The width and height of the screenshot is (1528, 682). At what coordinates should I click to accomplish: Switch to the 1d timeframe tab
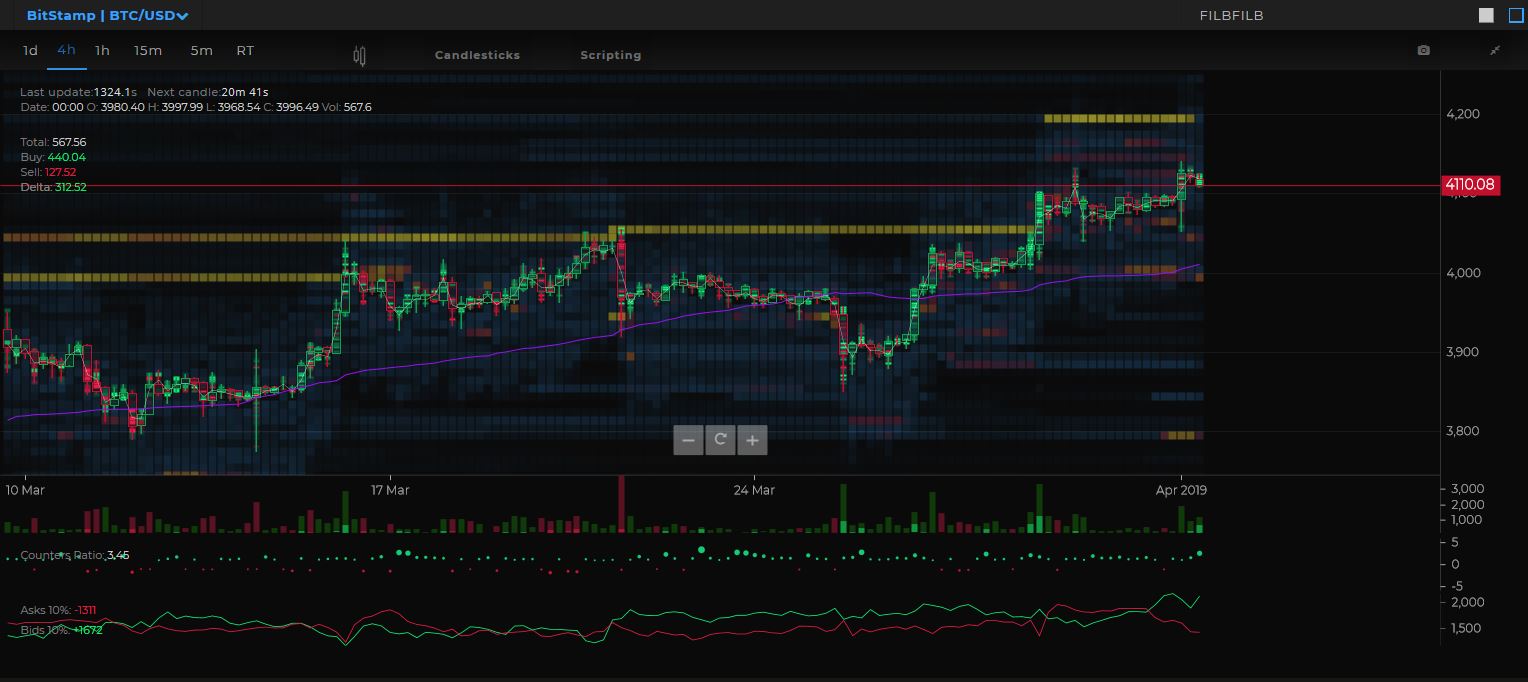pos(29,50)
